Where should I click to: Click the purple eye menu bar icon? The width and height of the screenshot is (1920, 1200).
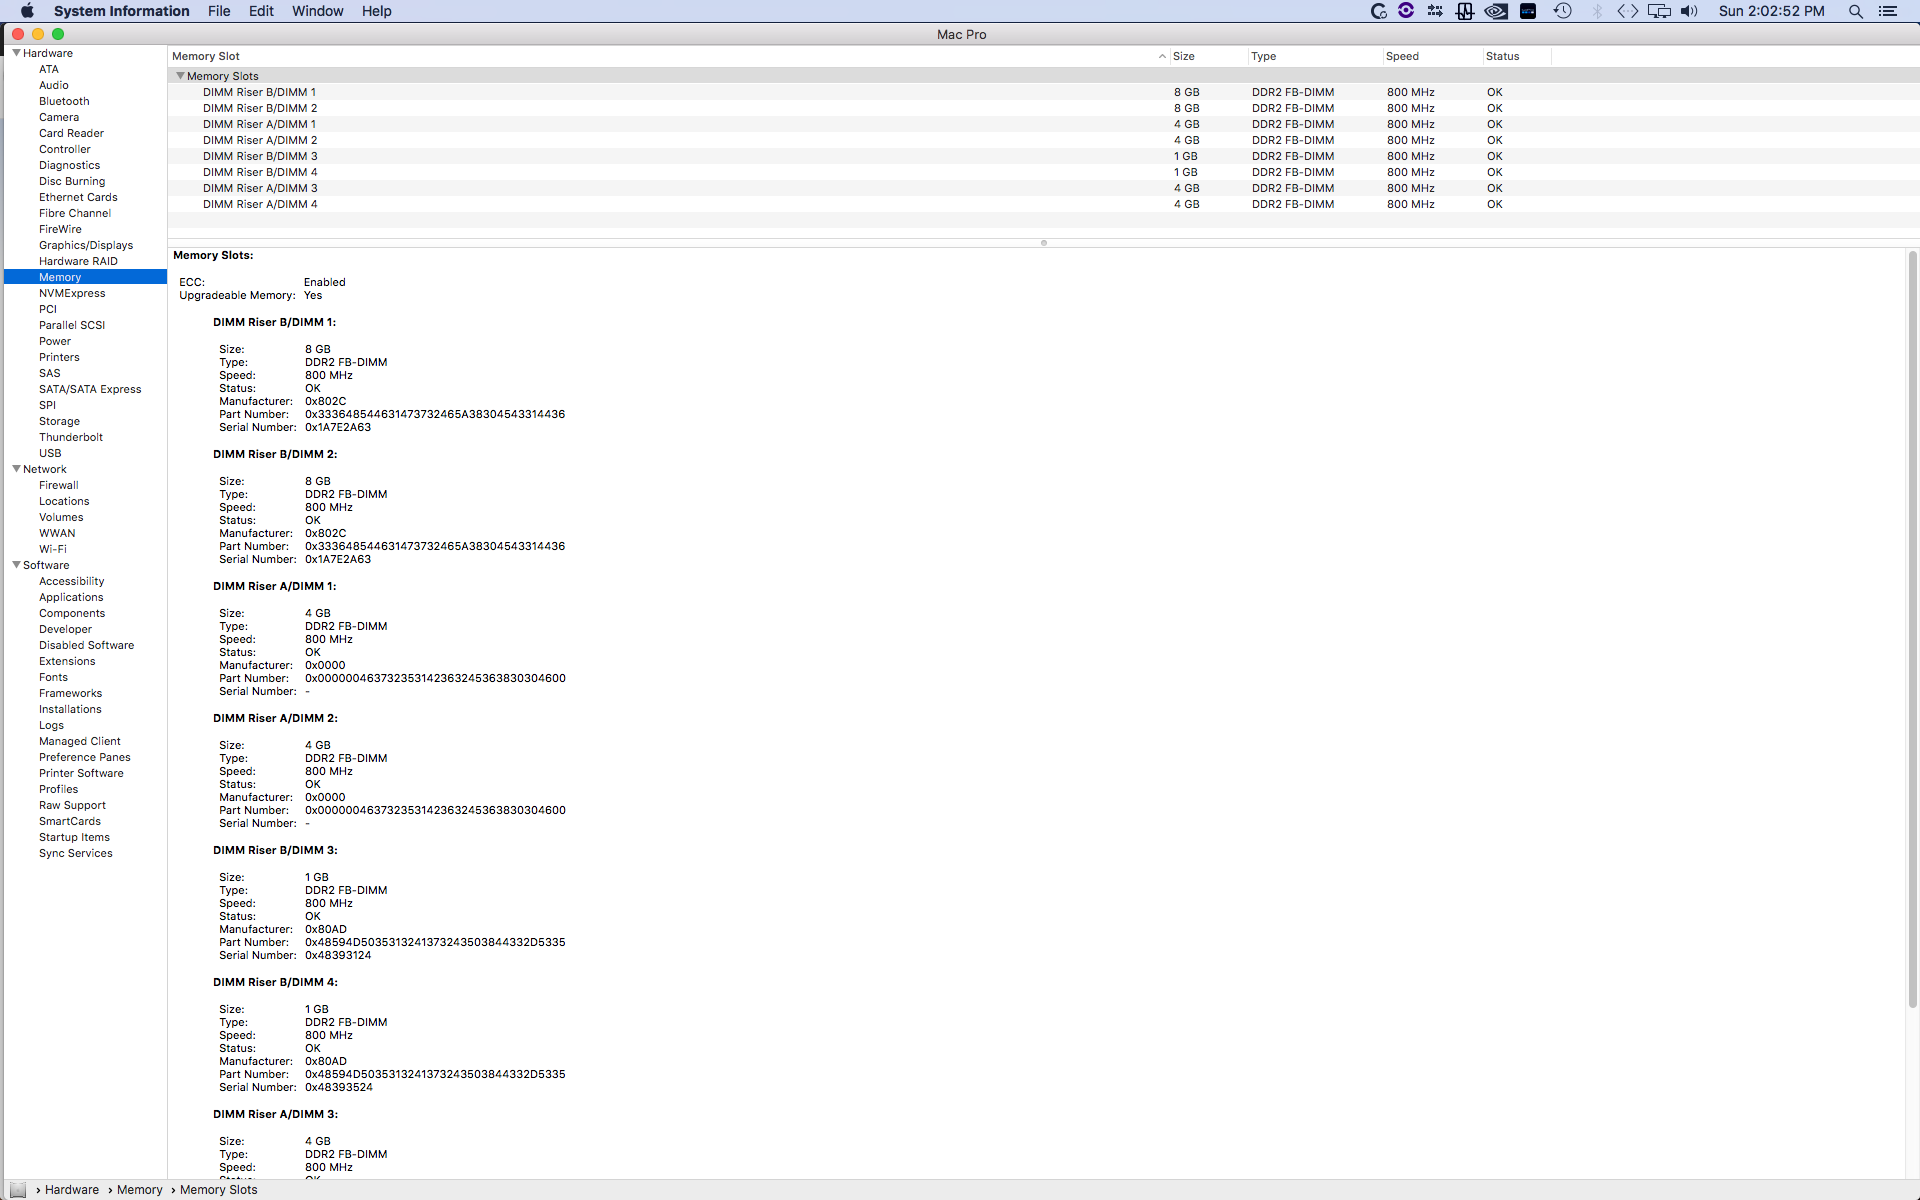point(1406,10)
